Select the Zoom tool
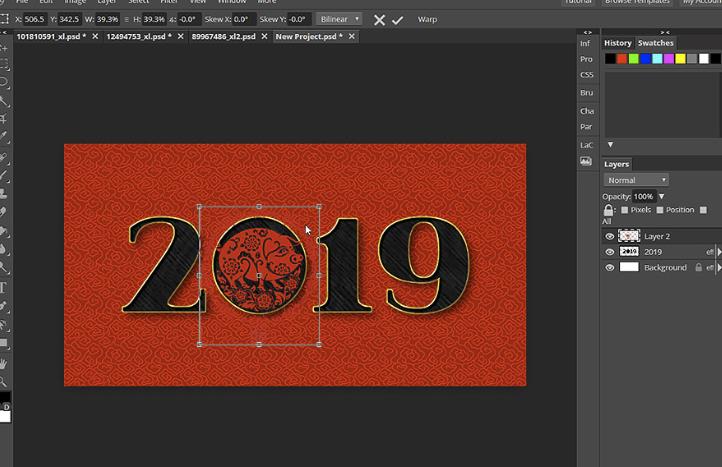The height and width of the screenshot is (467, 722). coord(4,381)
